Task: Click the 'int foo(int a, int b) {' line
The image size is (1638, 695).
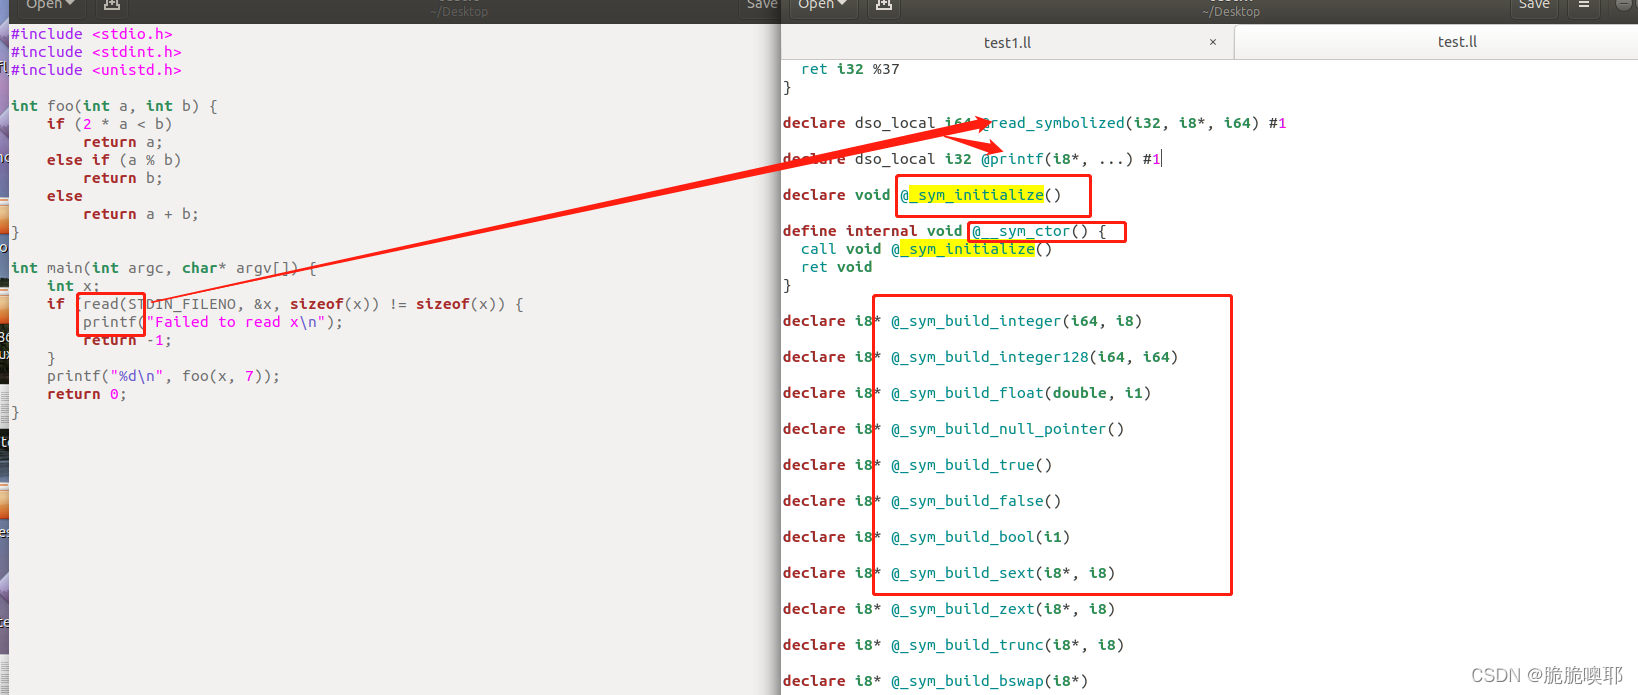Action: 114,106
